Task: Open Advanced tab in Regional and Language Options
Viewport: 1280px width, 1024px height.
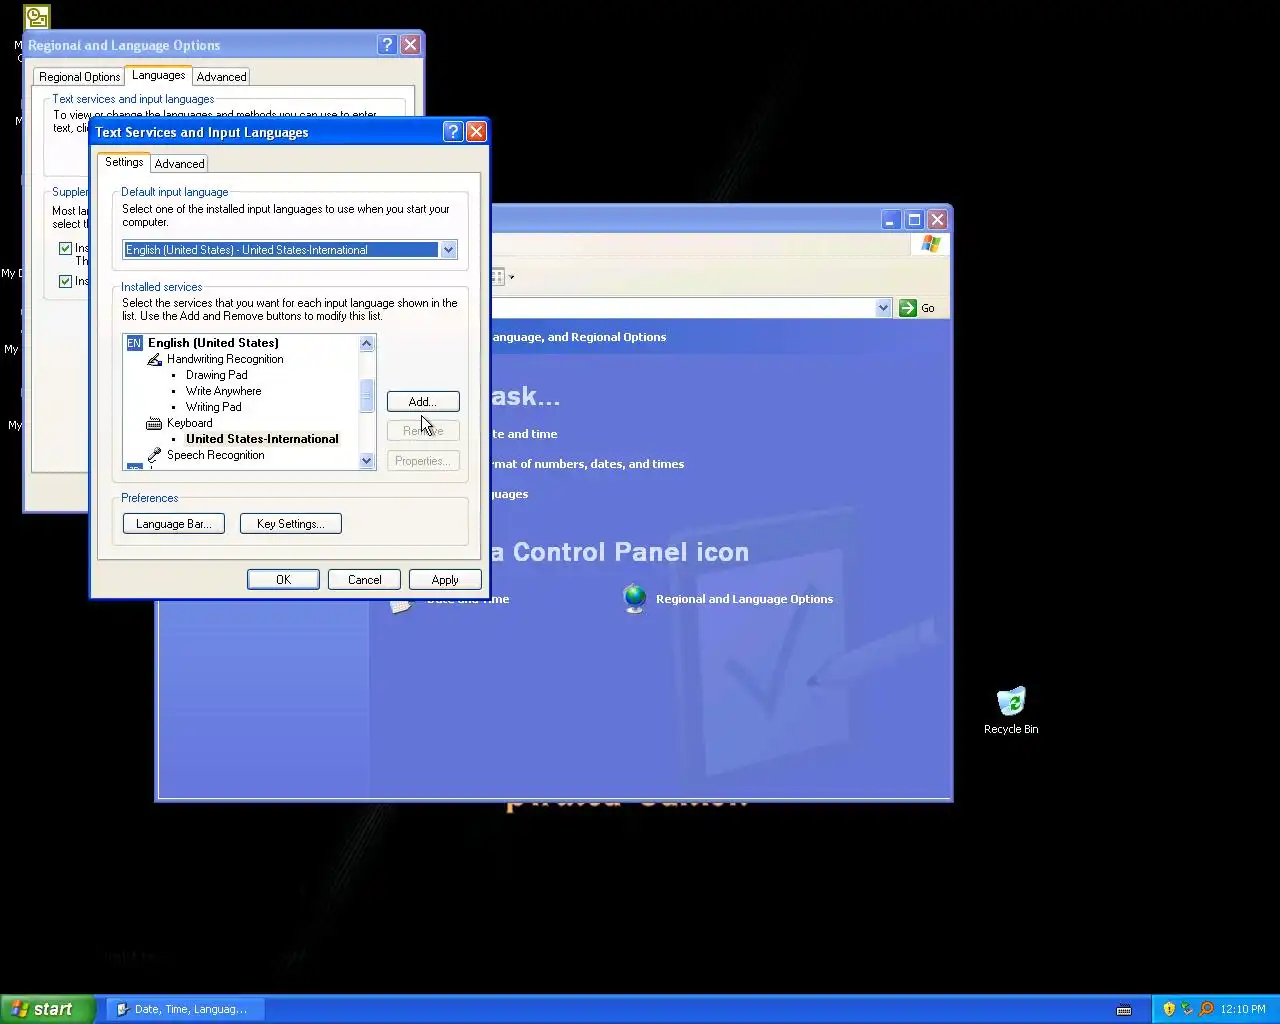Action: click(221, 77)
